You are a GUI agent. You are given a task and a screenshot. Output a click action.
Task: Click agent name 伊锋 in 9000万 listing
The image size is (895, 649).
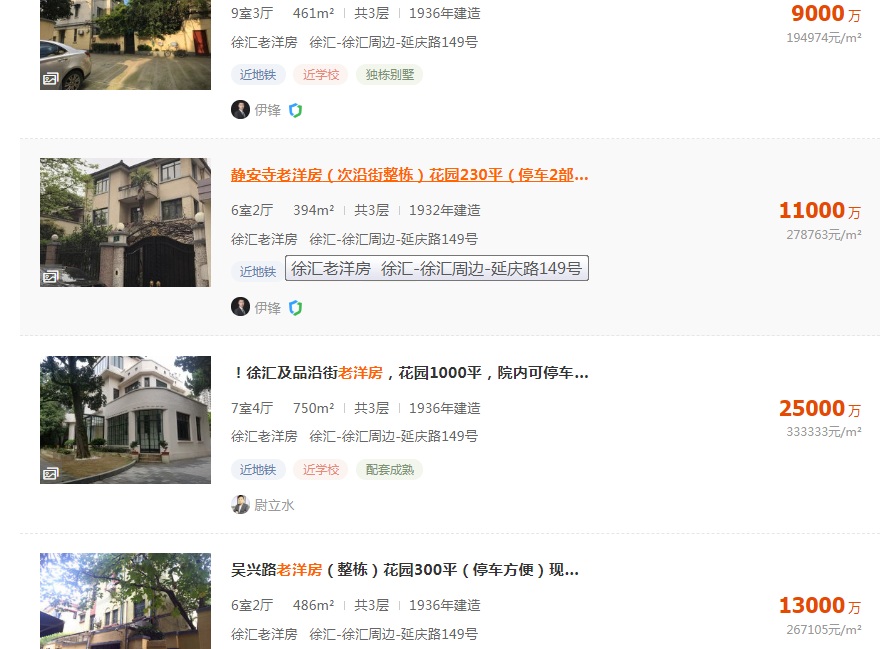point(268,110)
